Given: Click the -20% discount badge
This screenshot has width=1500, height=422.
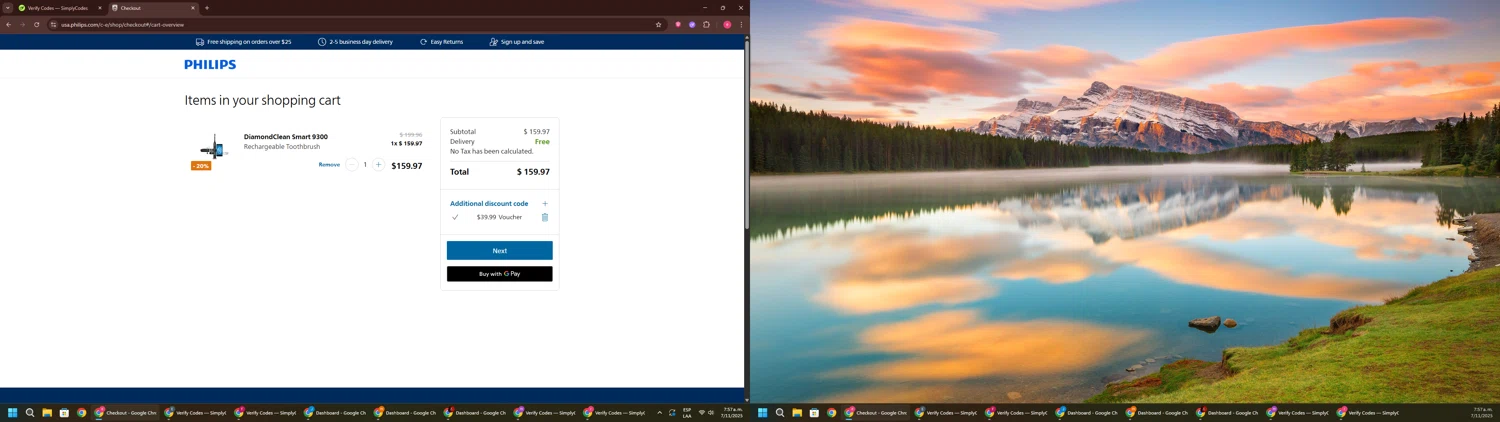Looking at the screenshot, I should click(201, 166).
